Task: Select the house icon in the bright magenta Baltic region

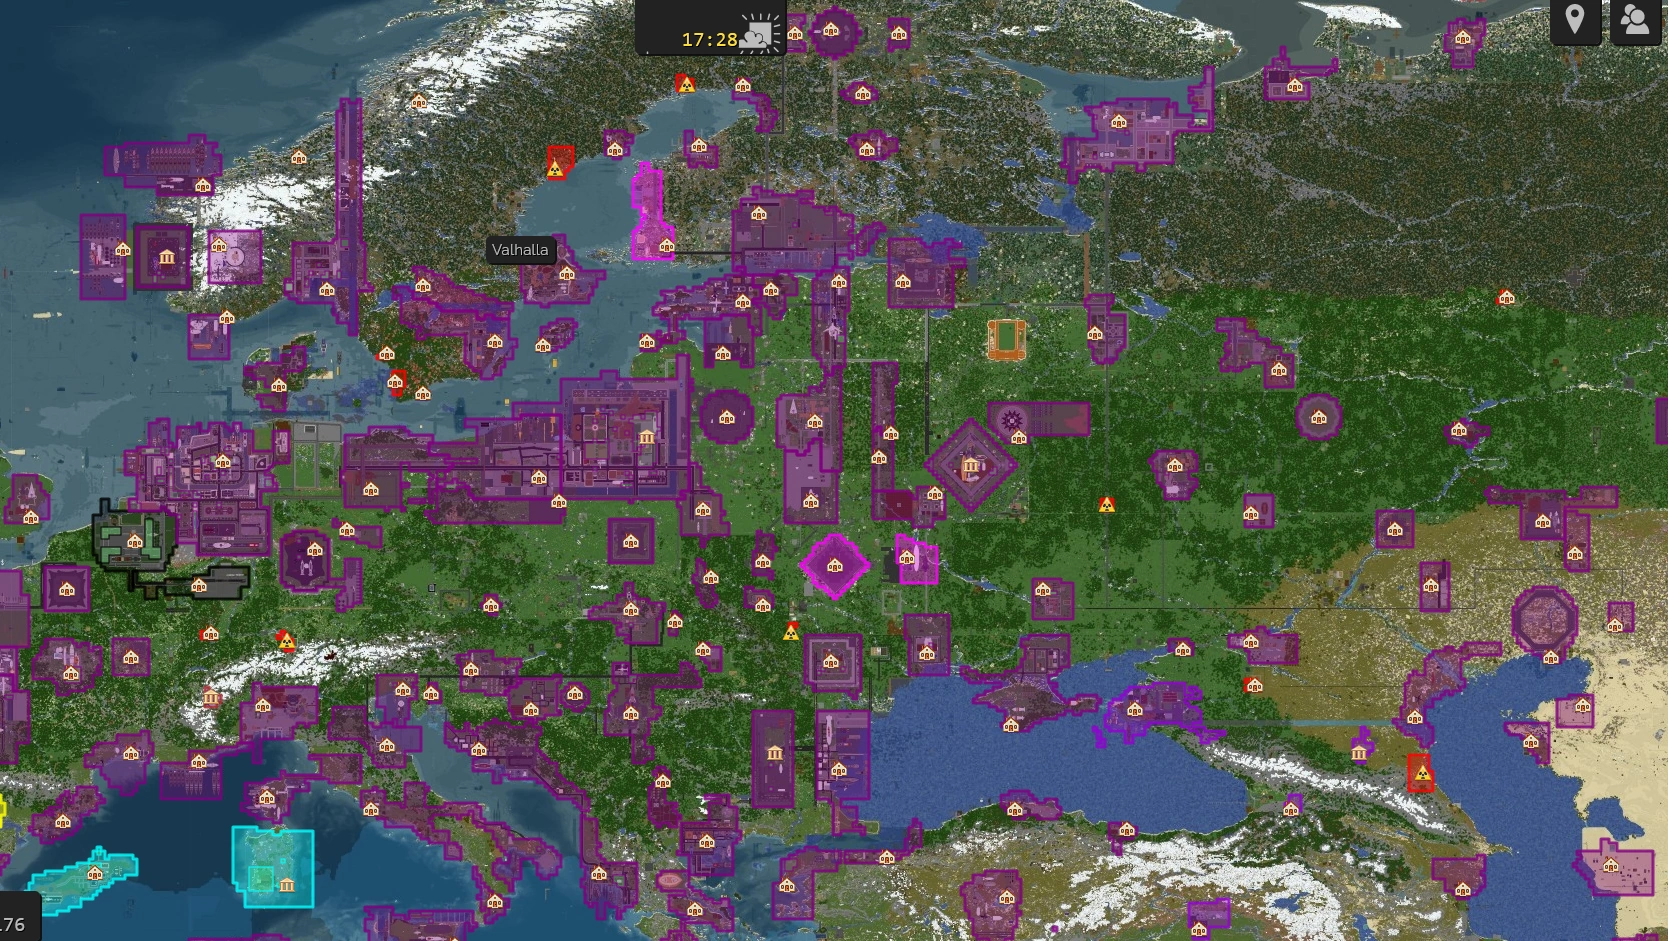Action: 667,246
